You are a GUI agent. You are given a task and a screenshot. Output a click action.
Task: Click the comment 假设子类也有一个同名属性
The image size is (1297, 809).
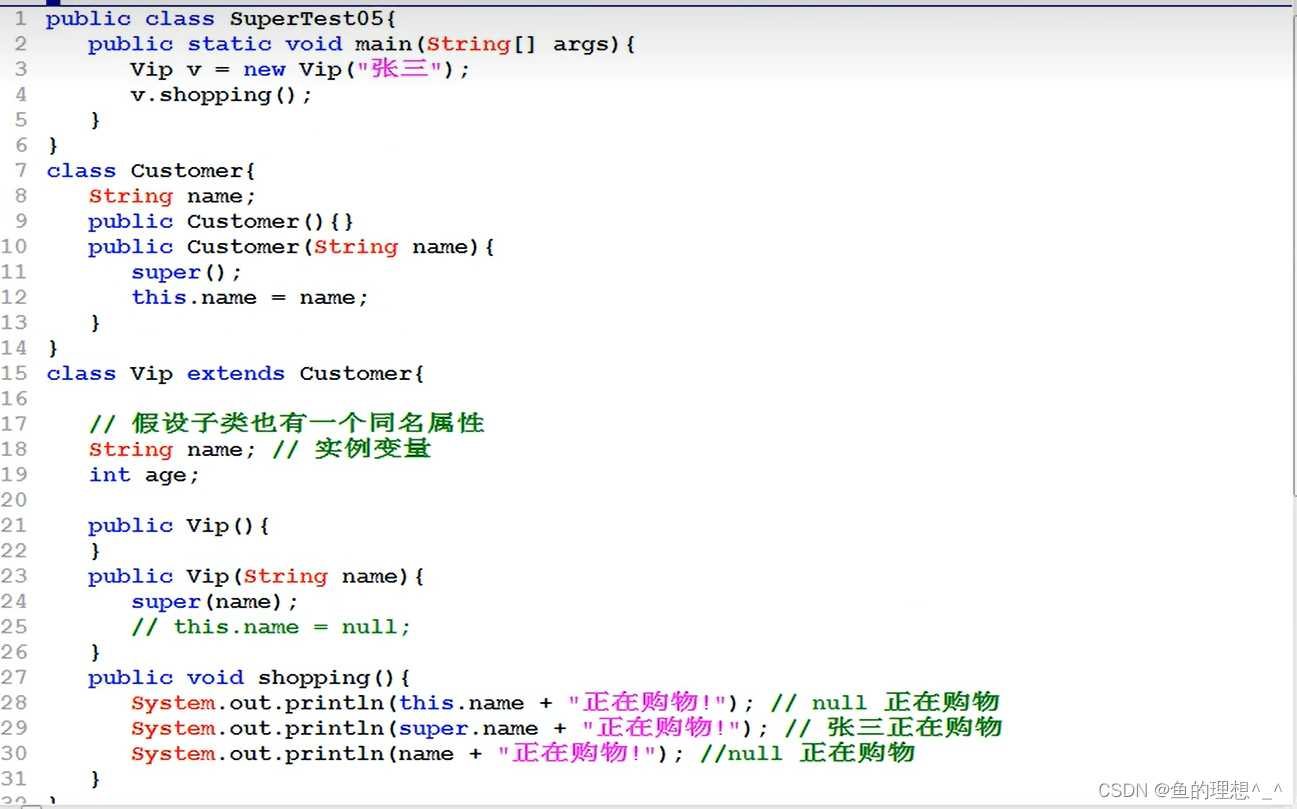pos(305,423)
